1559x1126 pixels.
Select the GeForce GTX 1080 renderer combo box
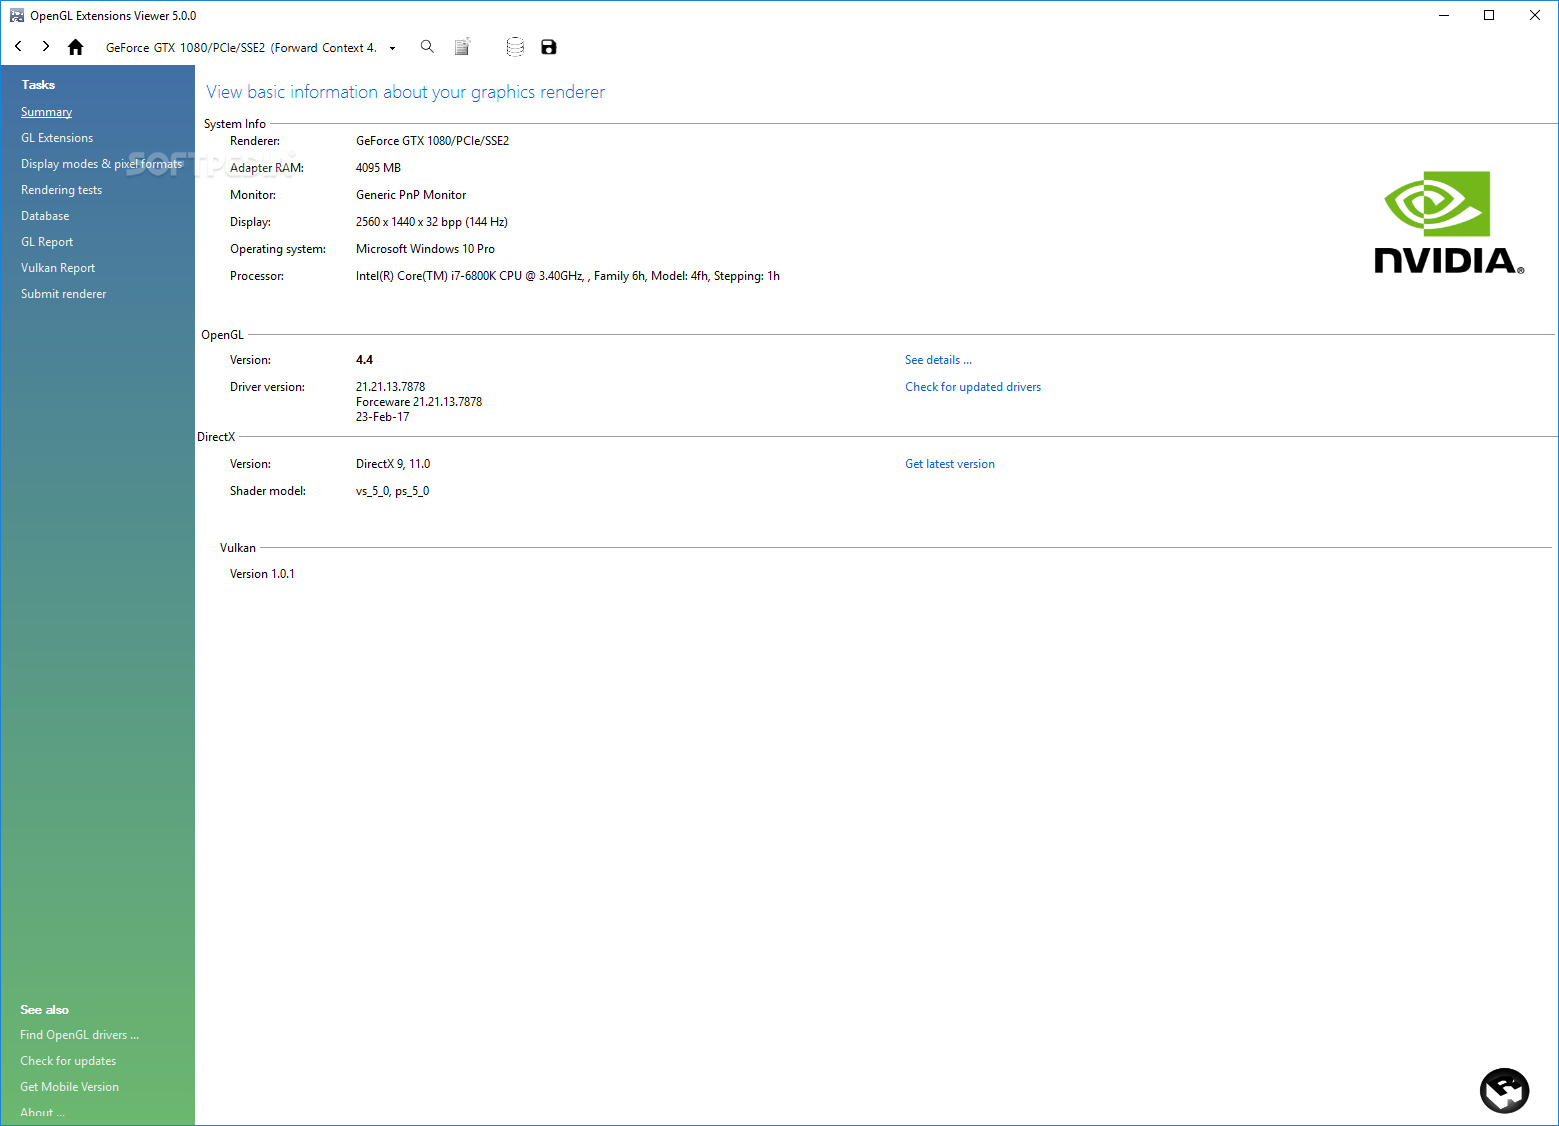[x=250, y=48]
